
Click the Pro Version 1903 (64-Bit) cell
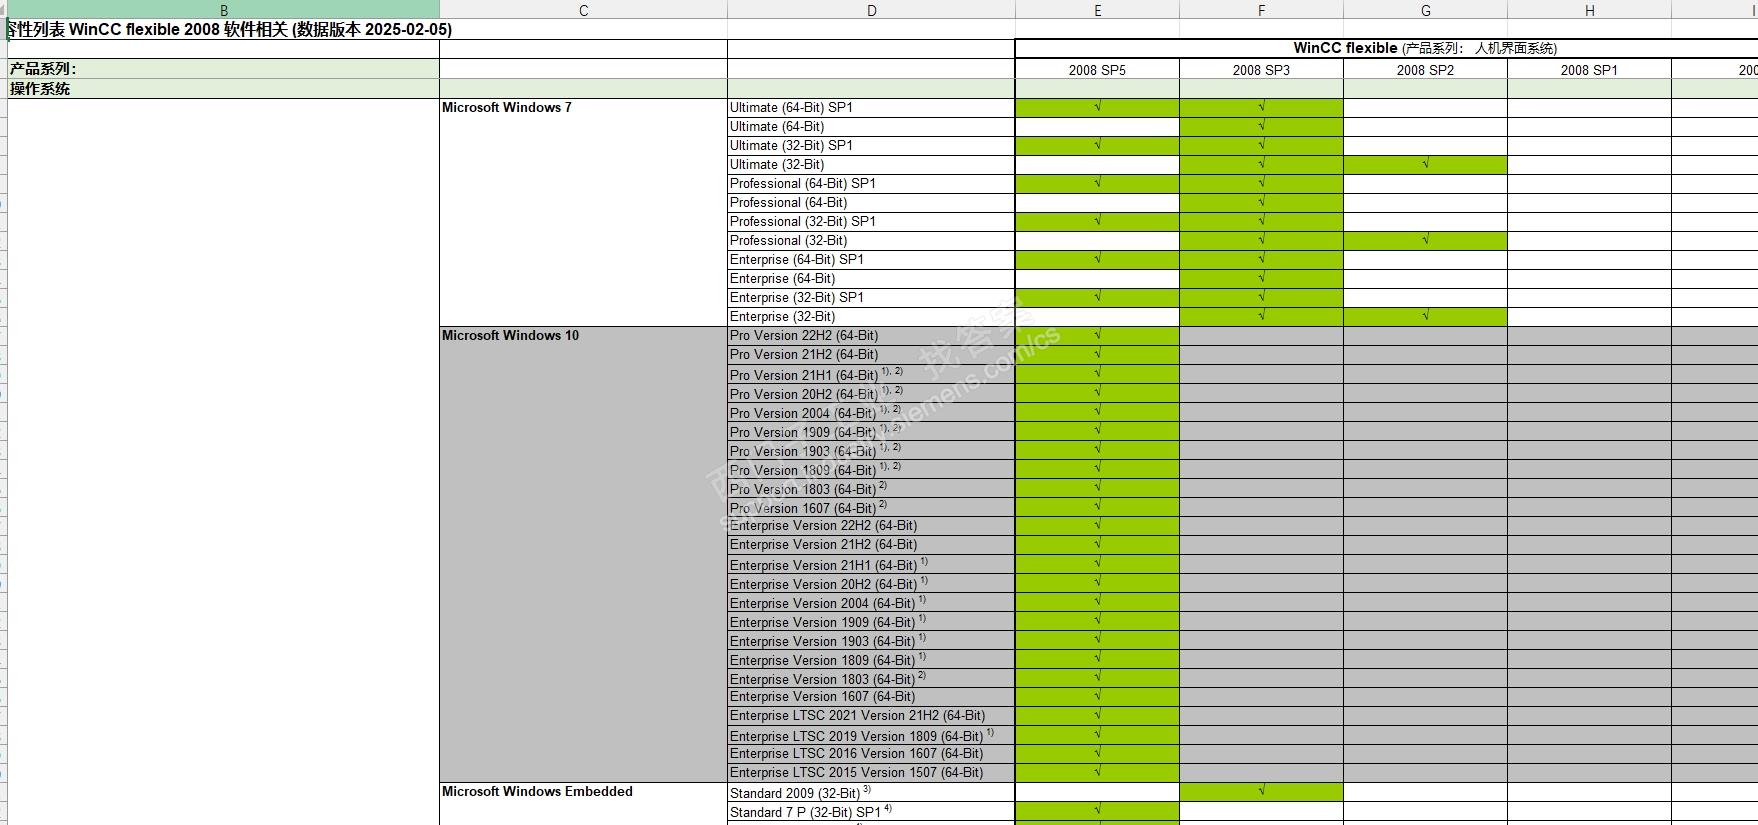(x=871, y=450)
